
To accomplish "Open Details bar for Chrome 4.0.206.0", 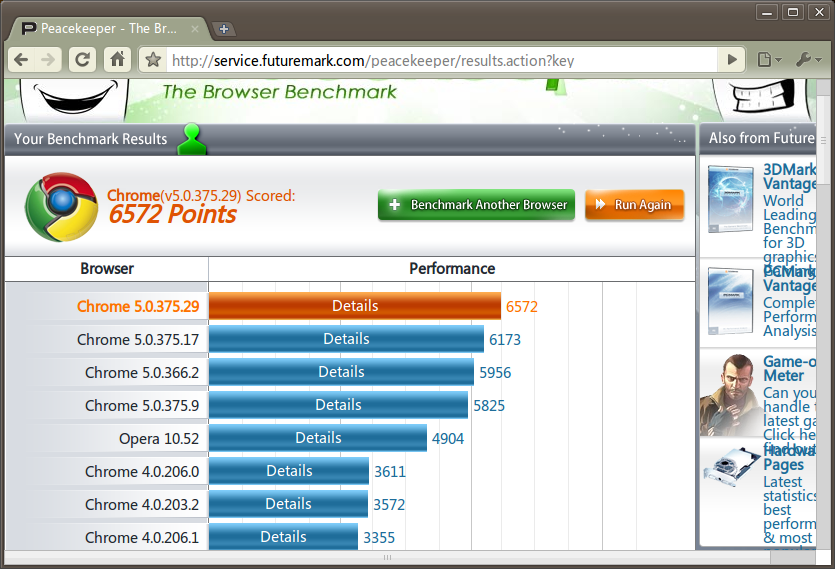I will [289, 471].
